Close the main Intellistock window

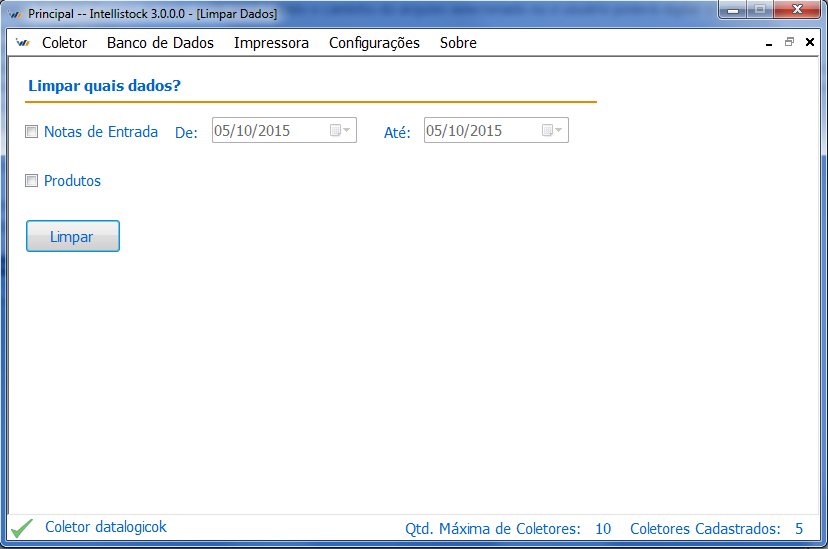click(797, 10)
